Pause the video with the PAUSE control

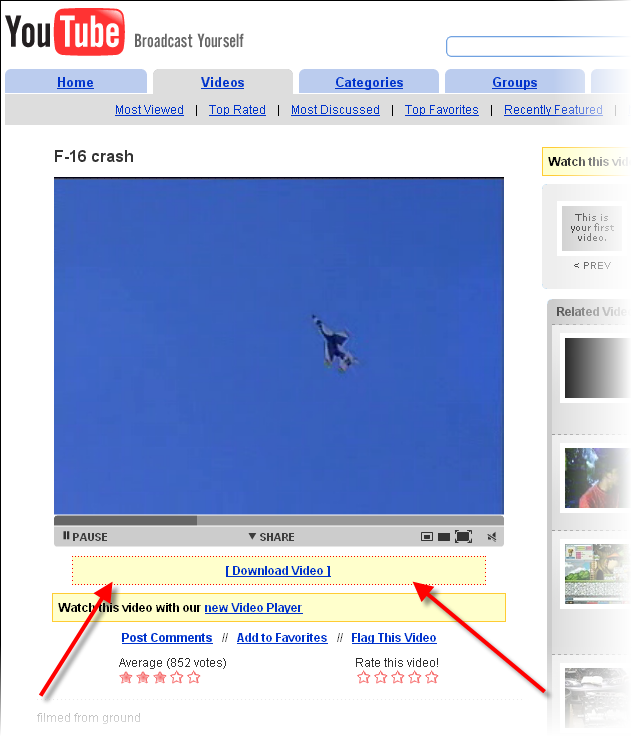pyautogui.click(x=85, y=536)
